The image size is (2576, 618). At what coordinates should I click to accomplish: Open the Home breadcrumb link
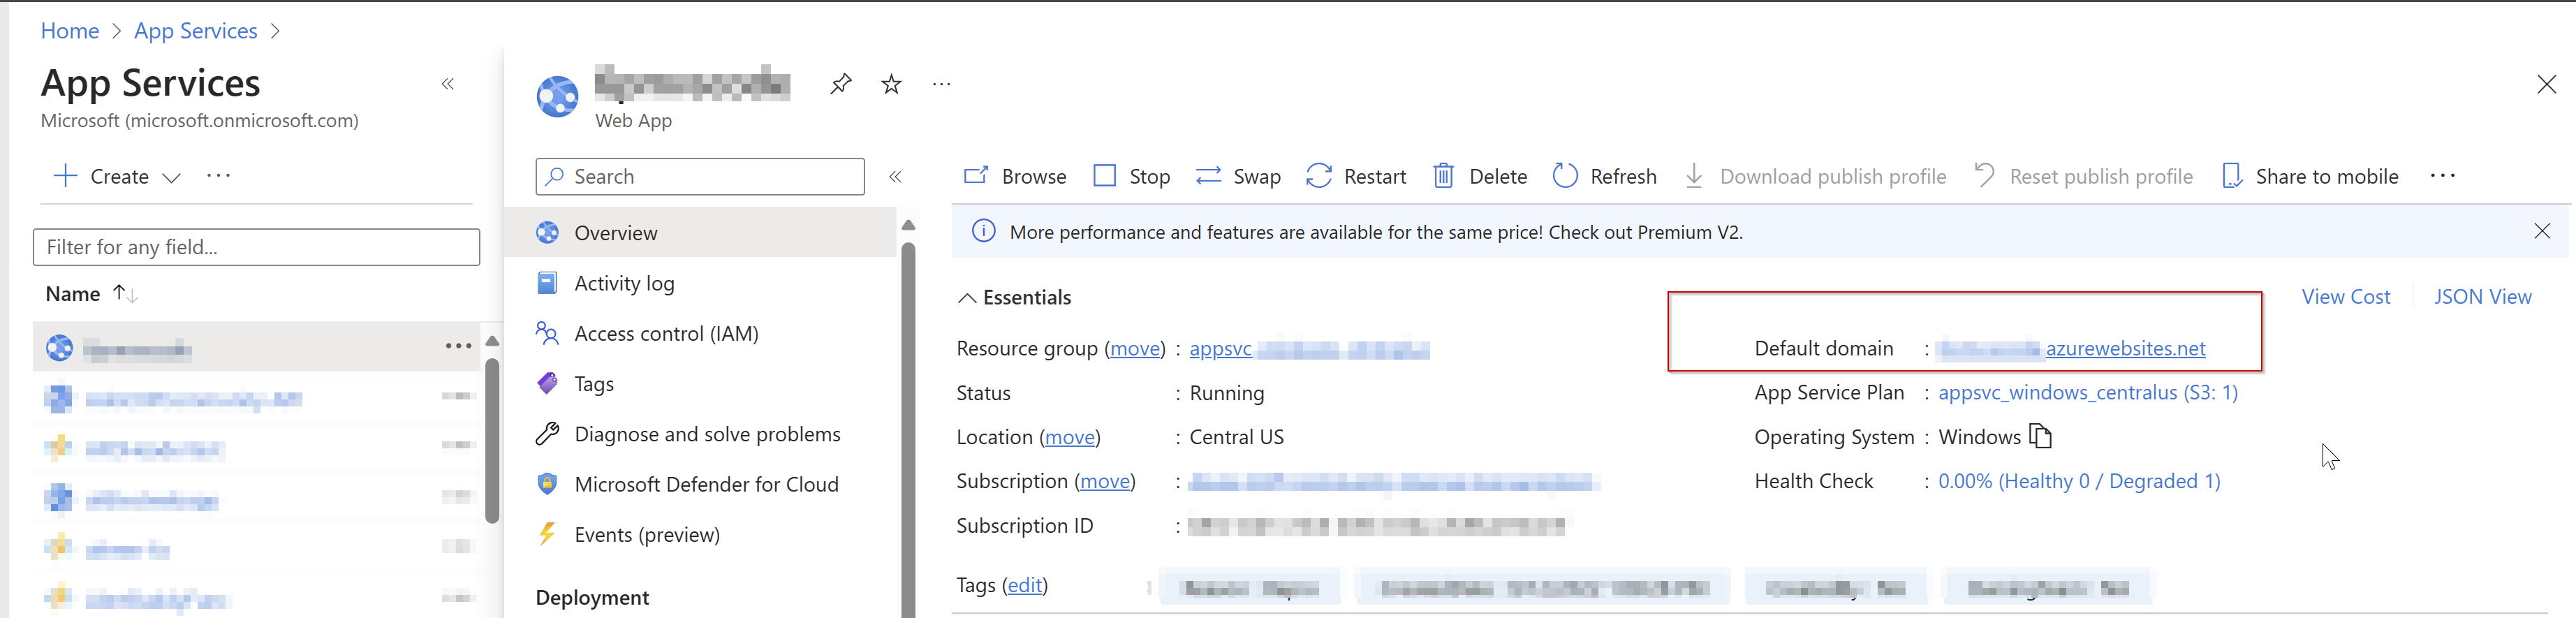[69, 31]
